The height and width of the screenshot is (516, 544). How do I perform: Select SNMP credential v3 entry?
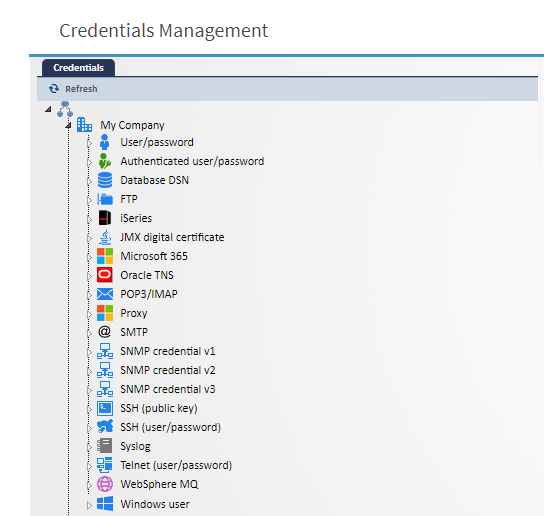tap(168, 389)
